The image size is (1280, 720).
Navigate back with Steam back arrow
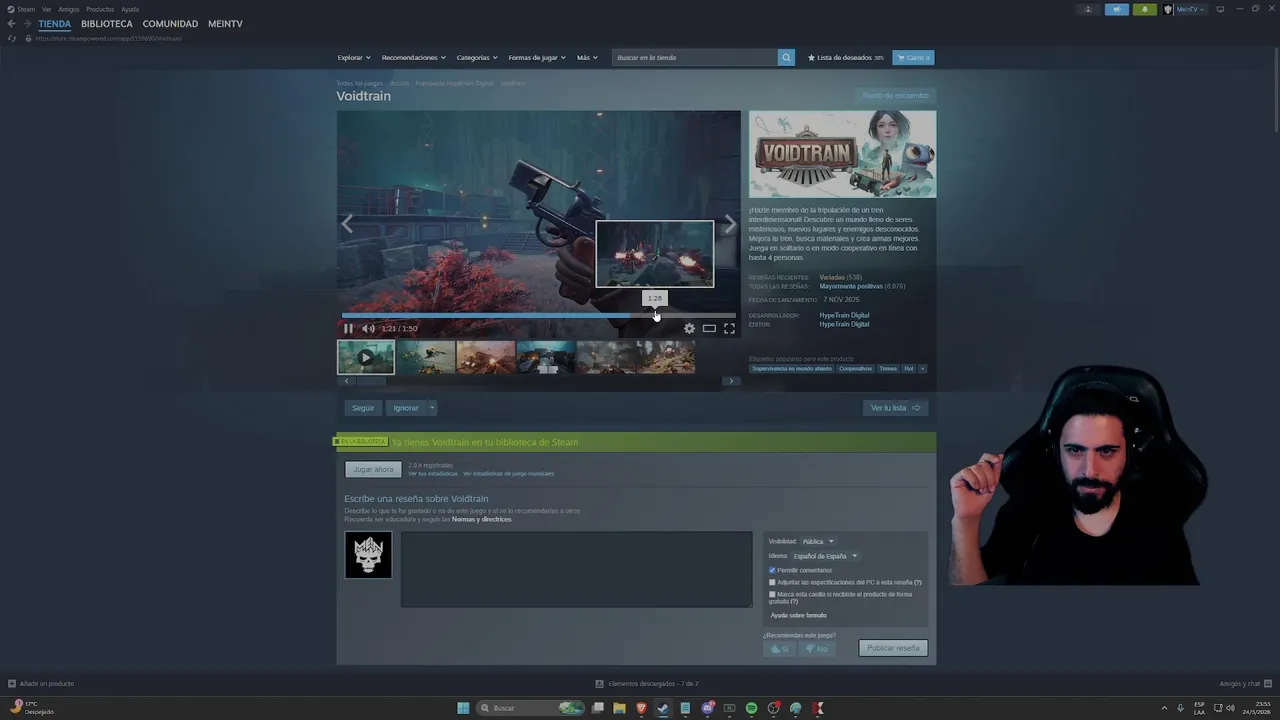12,23
